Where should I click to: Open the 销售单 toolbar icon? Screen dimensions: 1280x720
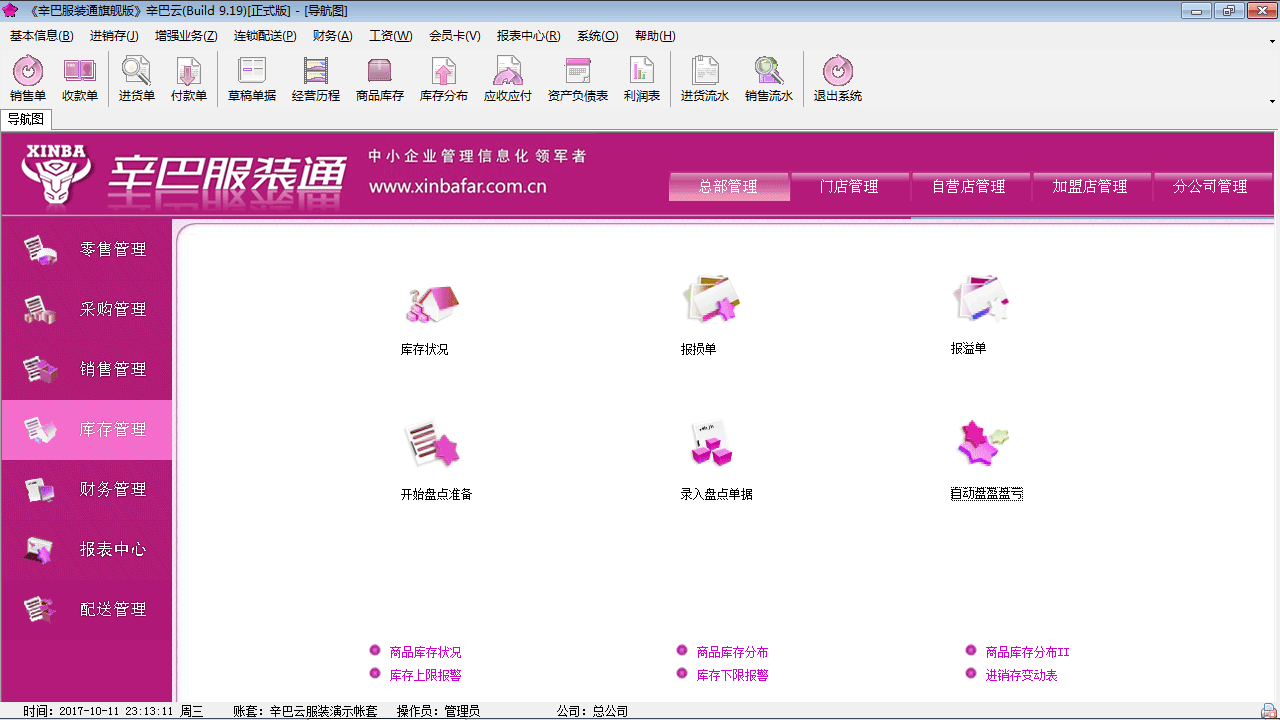coord(28,80)
